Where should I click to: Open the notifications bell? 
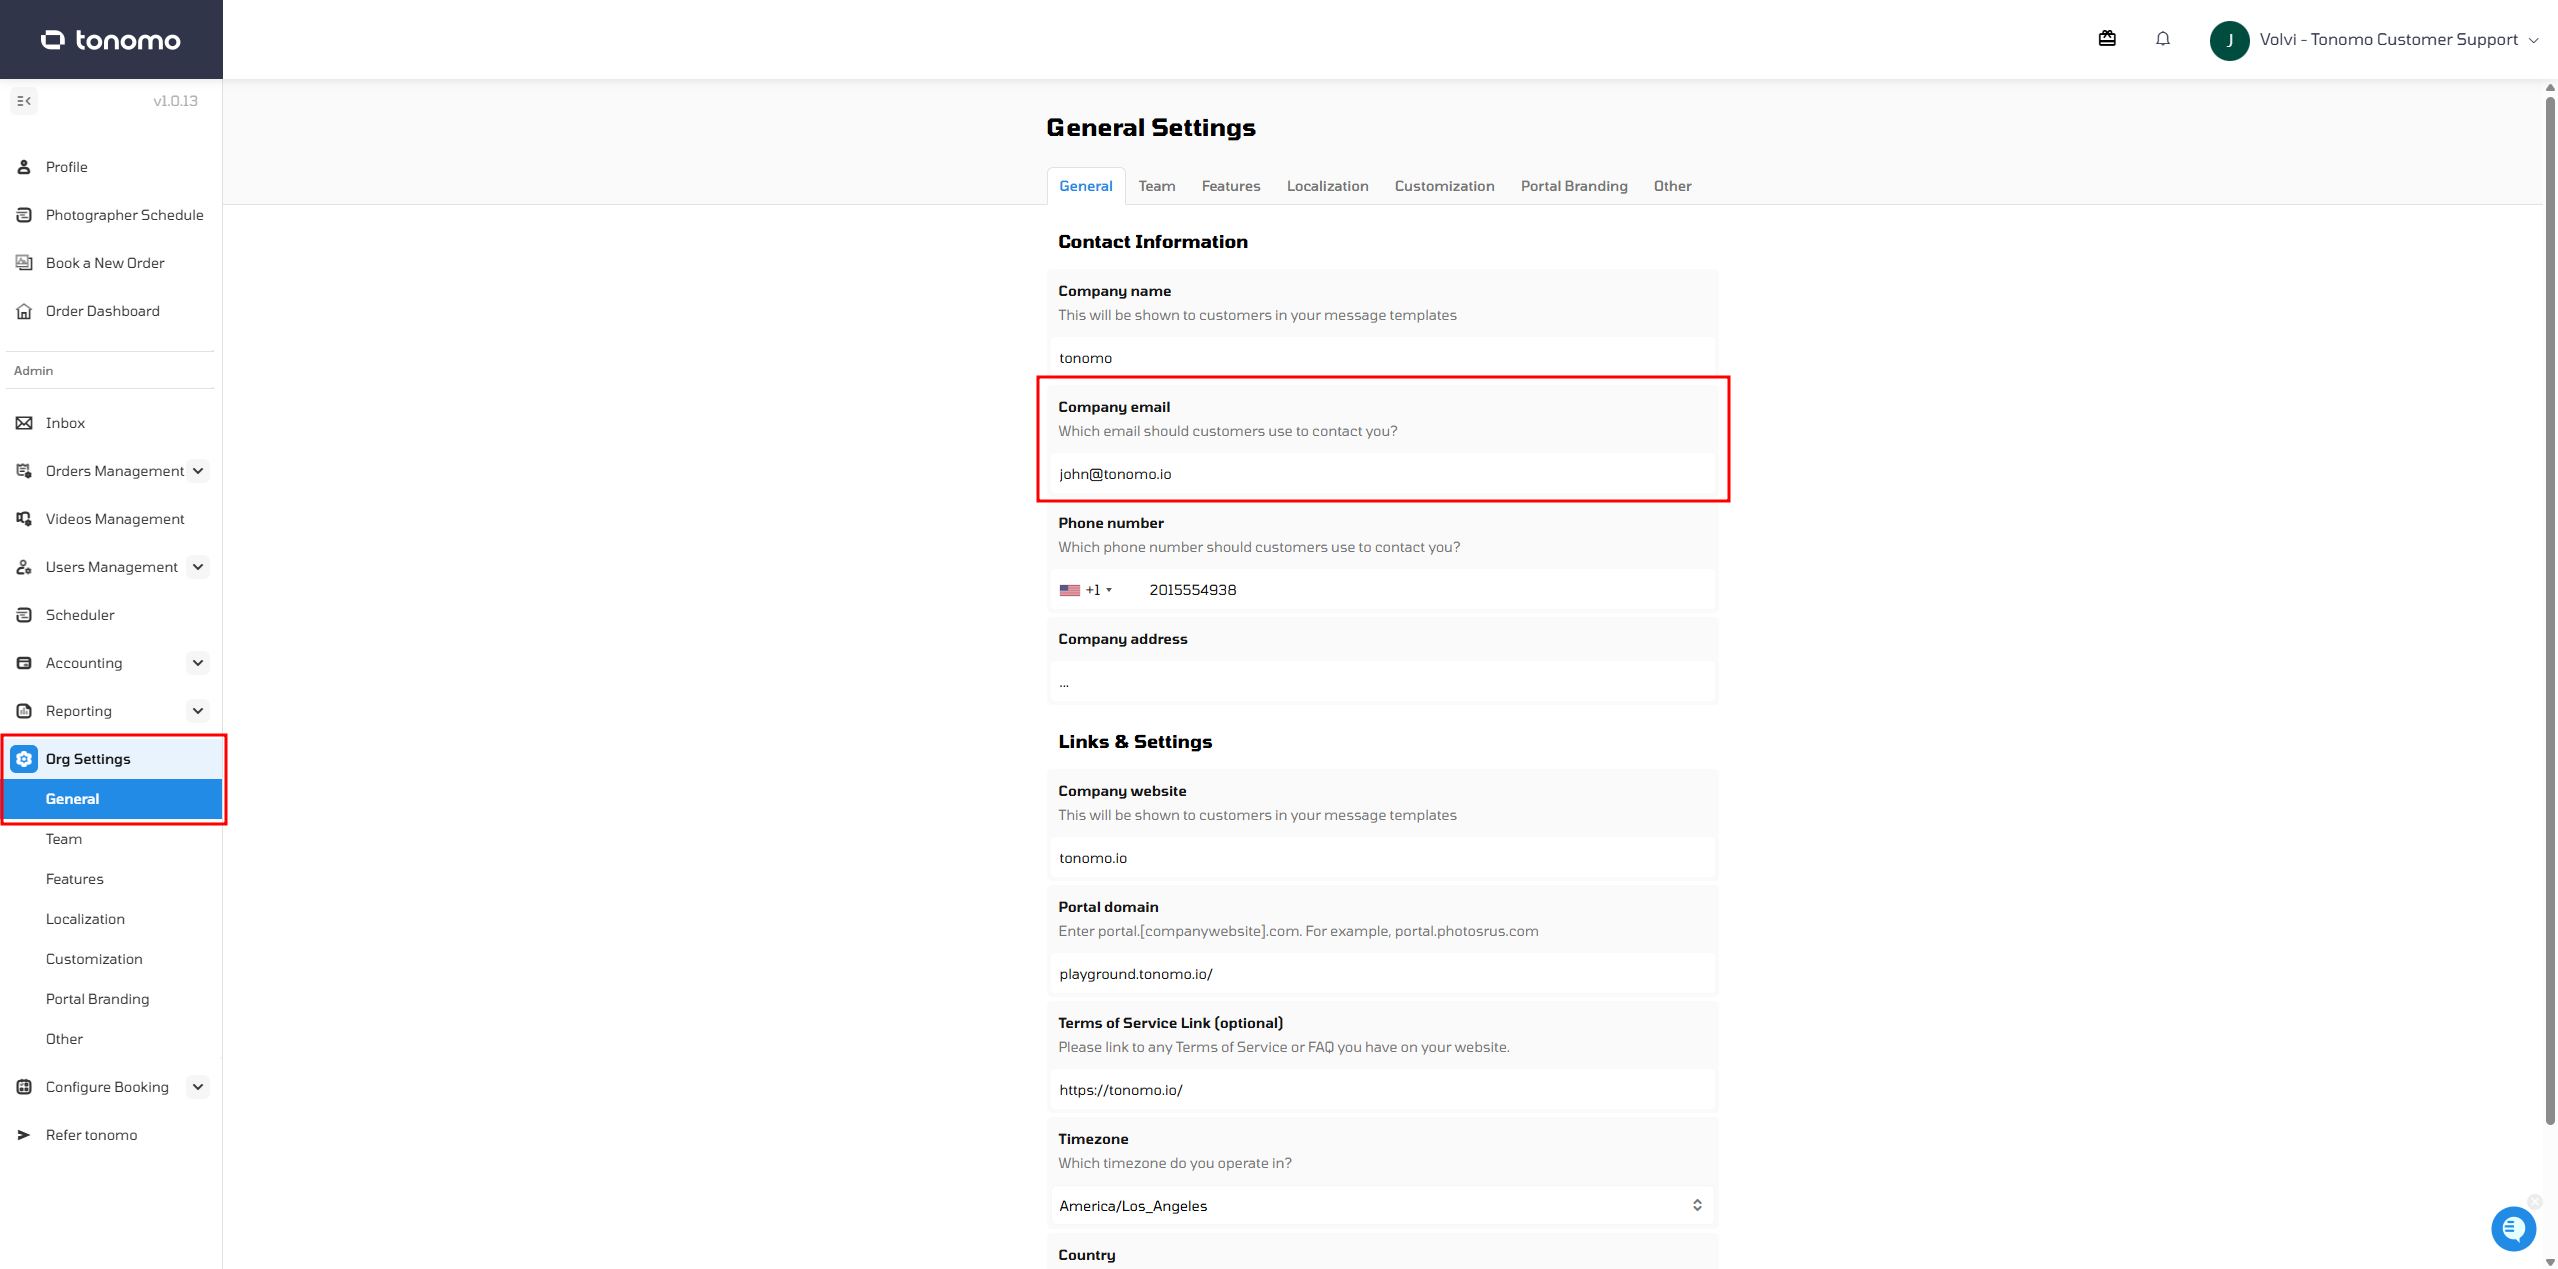tap(2163, 39)
